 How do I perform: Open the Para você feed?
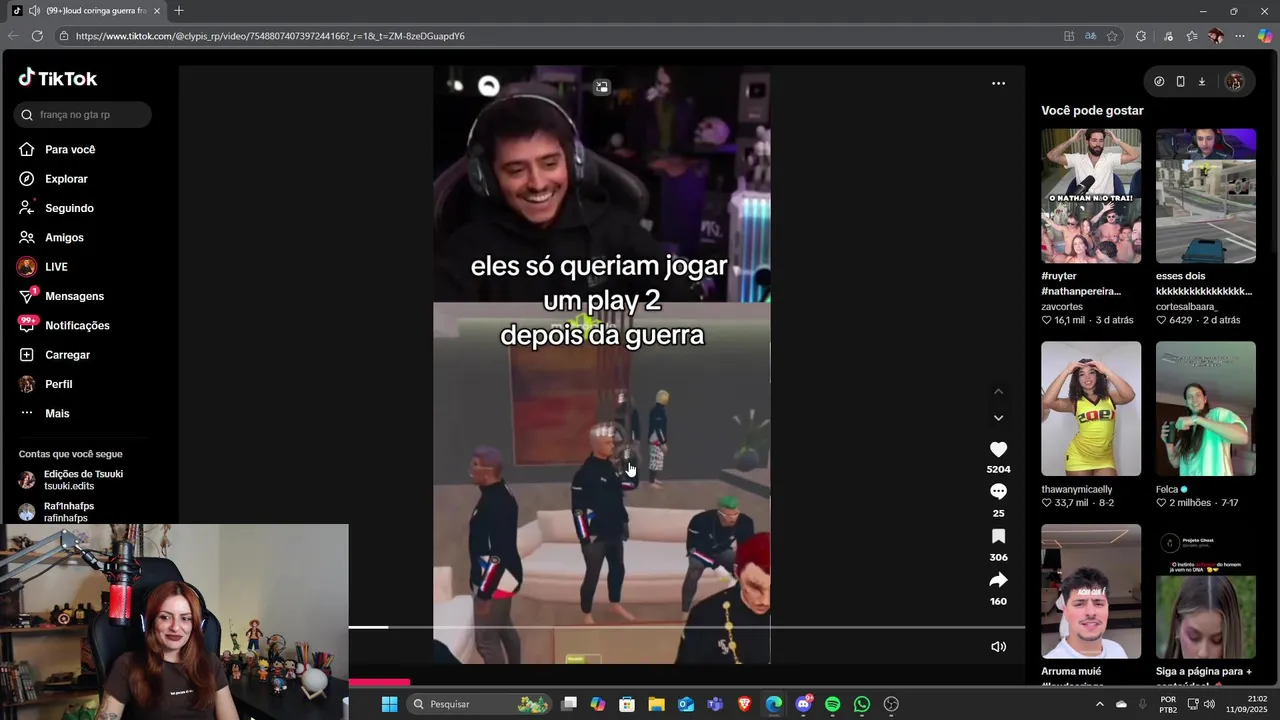(x=56, y=149)
